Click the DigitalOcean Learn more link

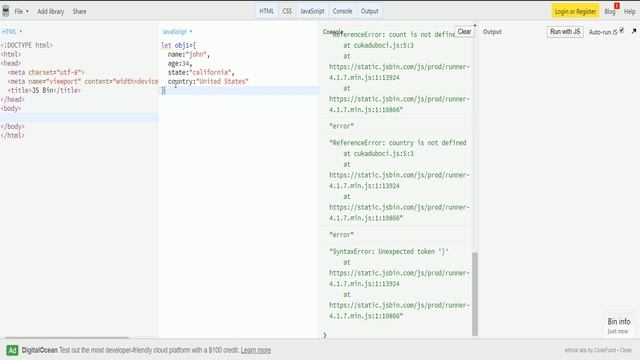[x=256, y=350]
